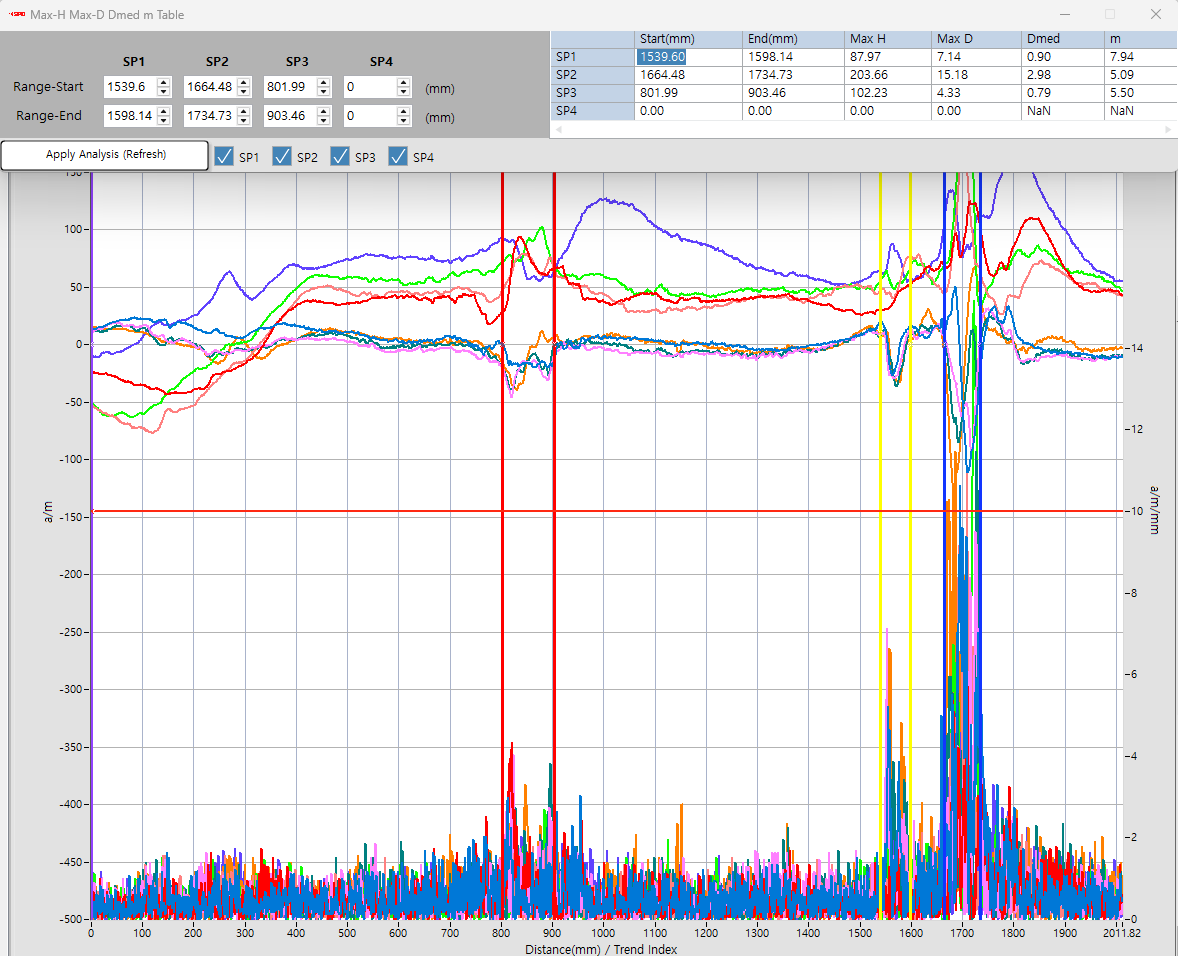Decrease SP2 Range-End using down arrow
The image size is (1178, 956).
244,121
